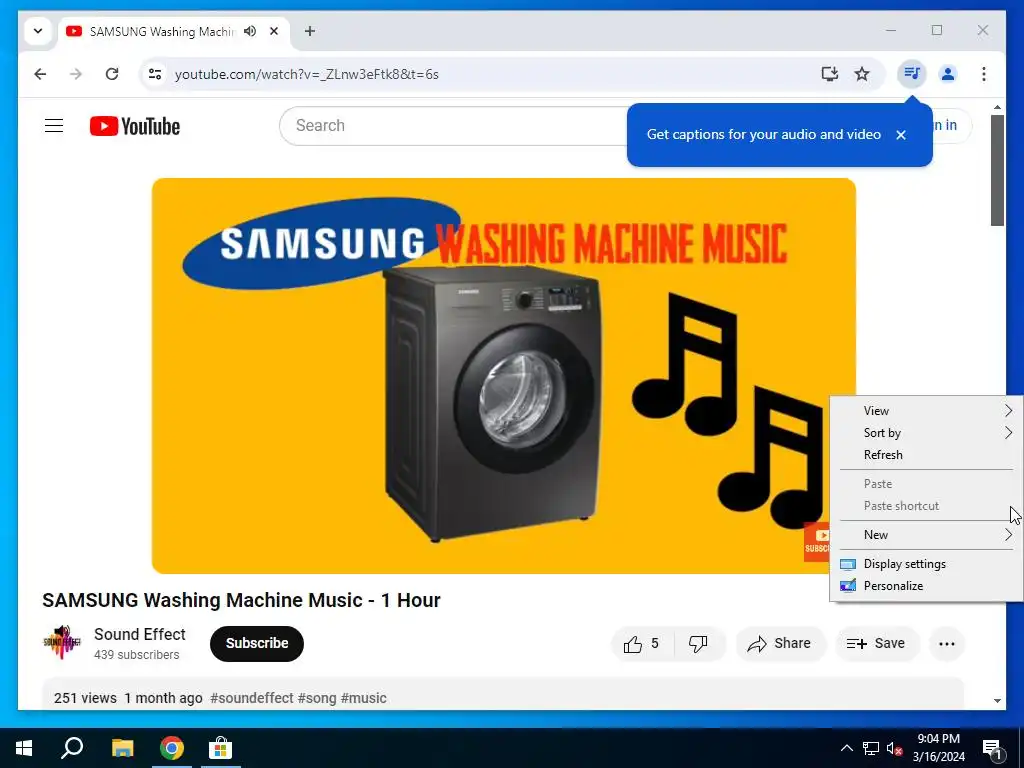Open Sound Effect channel avatar
Screen dimensions: 1024x768
(x=61, y=643)
